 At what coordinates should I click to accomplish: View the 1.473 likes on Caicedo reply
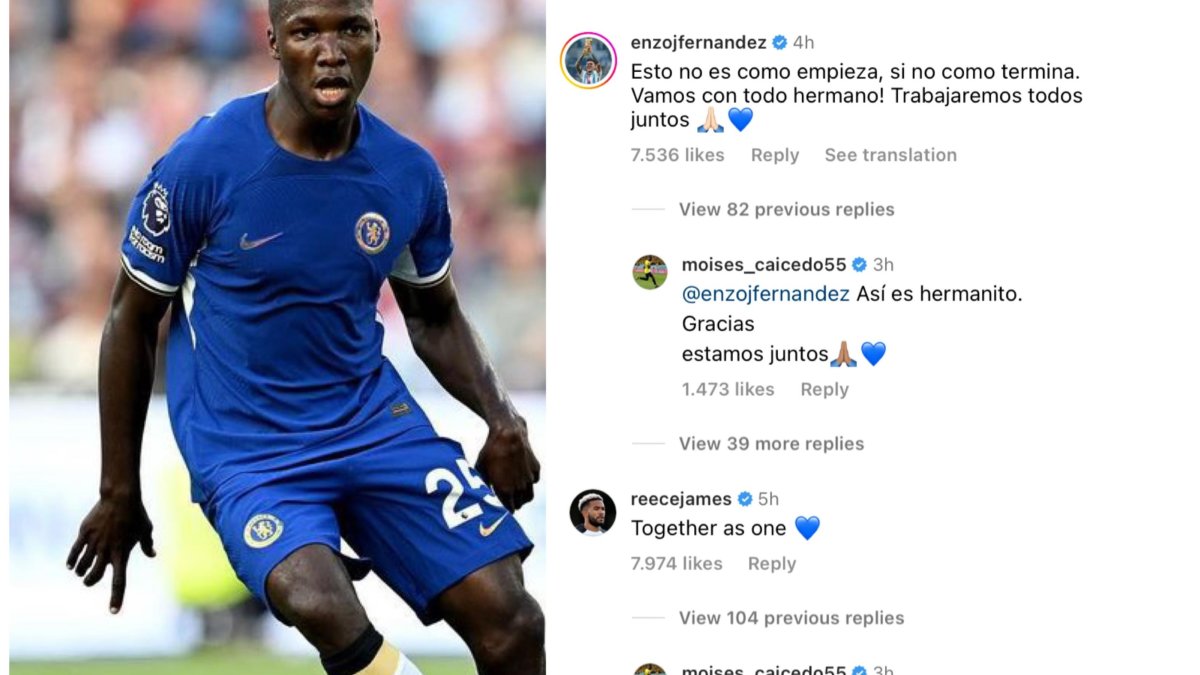point(728,390)
